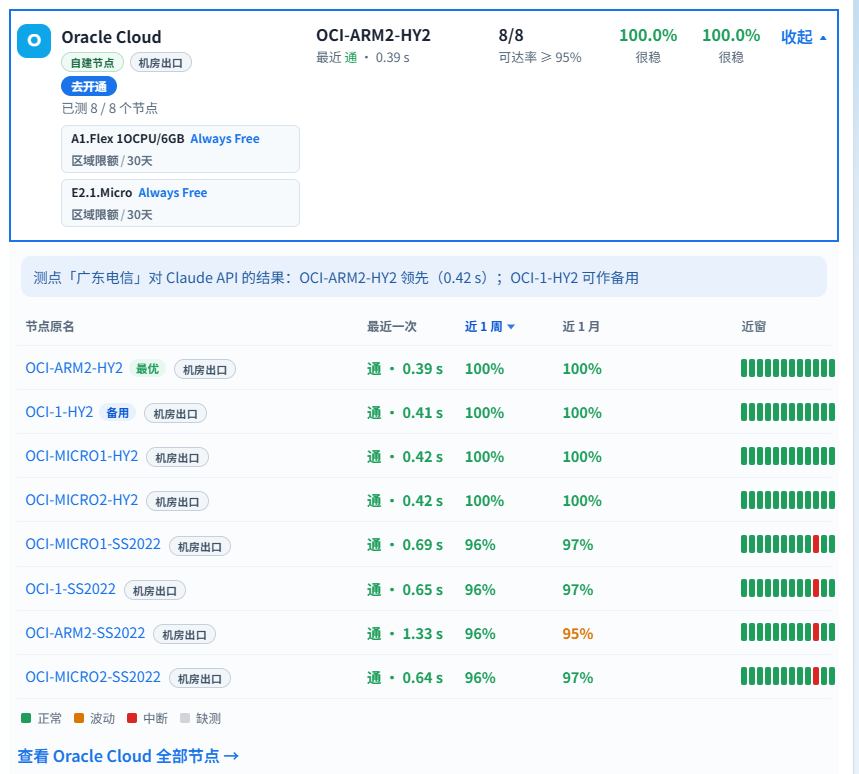Click the gray 缺测 legend swatch
Screen dimensions: 859x774
pyautogui.click(x=185, y=718)
